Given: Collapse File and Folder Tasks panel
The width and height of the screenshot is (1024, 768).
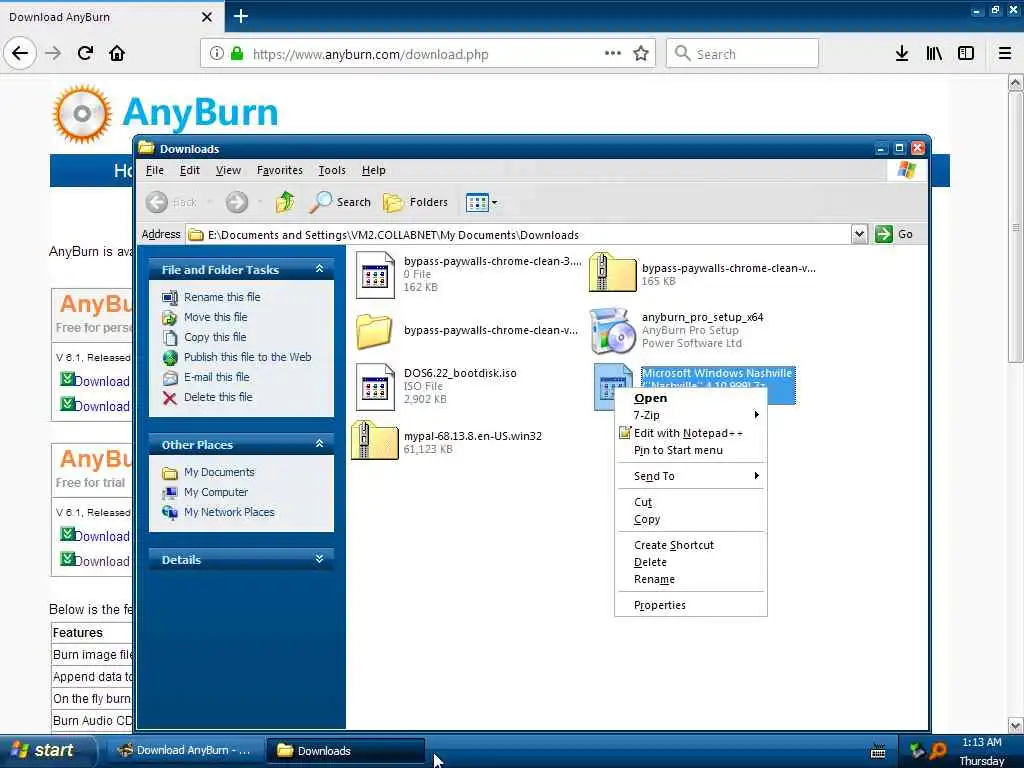Looking at the screenshot, I should (319, 269).
